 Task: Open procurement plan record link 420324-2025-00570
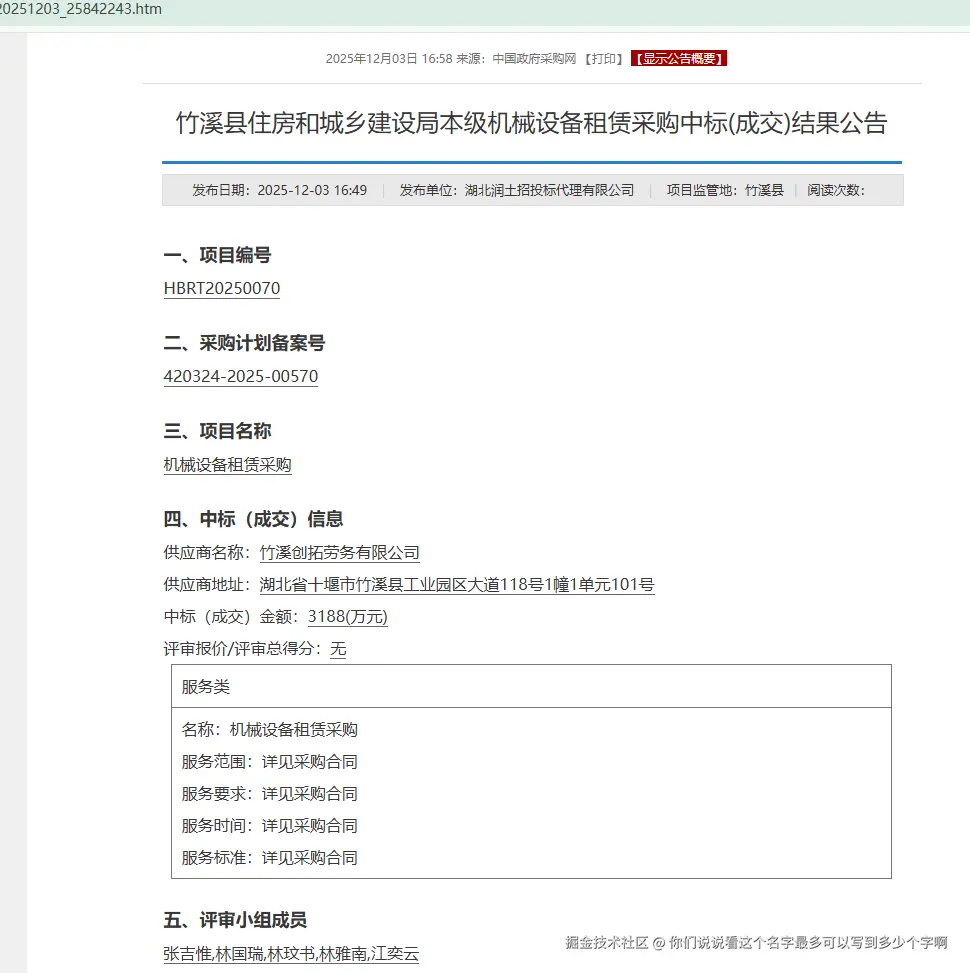click(x=240, y=377)
